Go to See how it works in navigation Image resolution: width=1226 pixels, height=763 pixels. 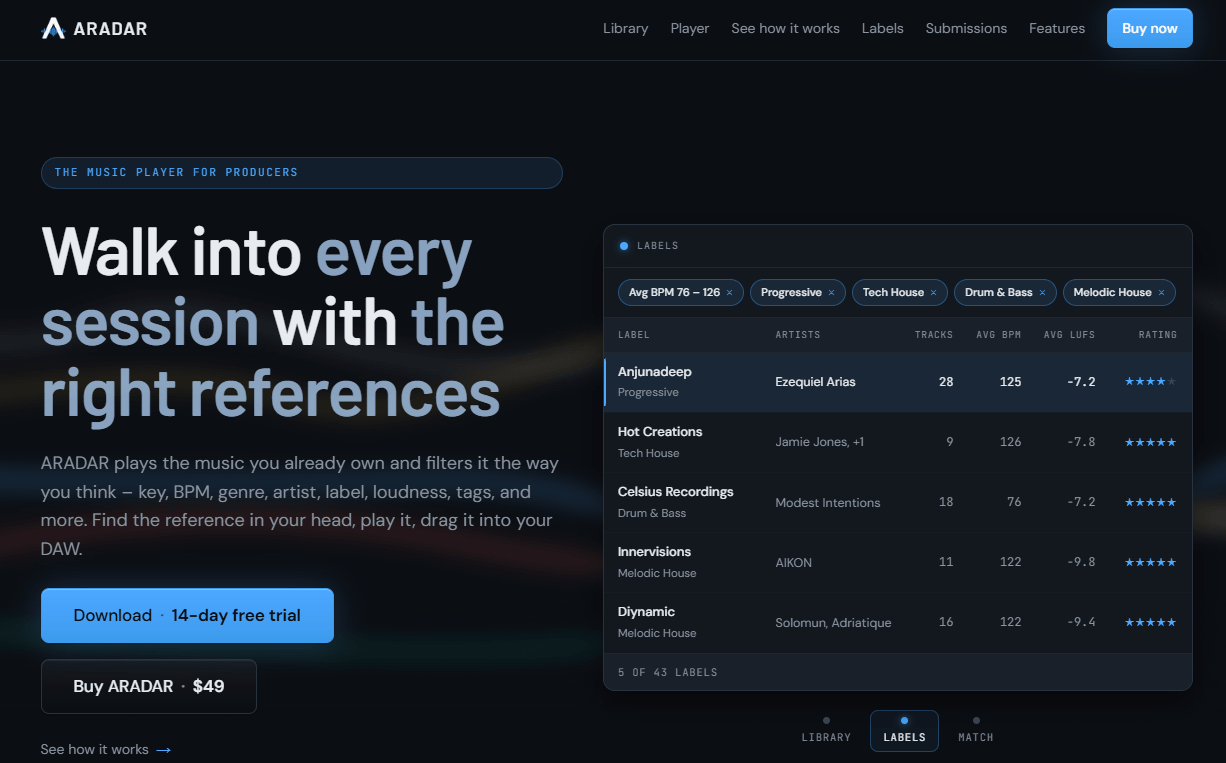click(x=785, y=28)
